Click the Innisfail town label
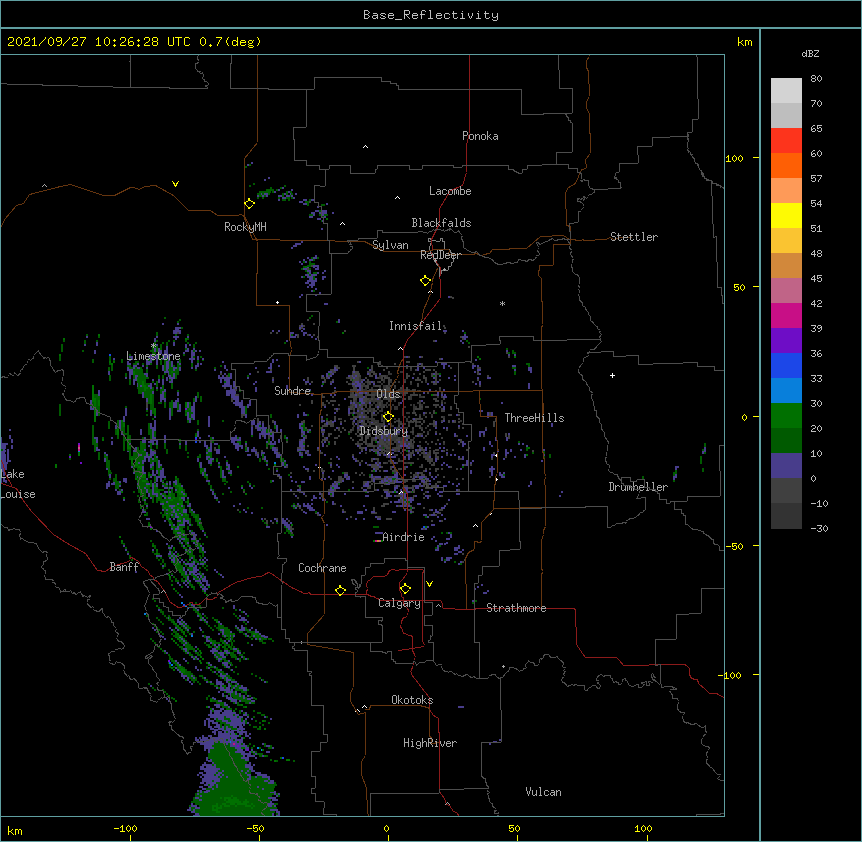 [416, 326]
